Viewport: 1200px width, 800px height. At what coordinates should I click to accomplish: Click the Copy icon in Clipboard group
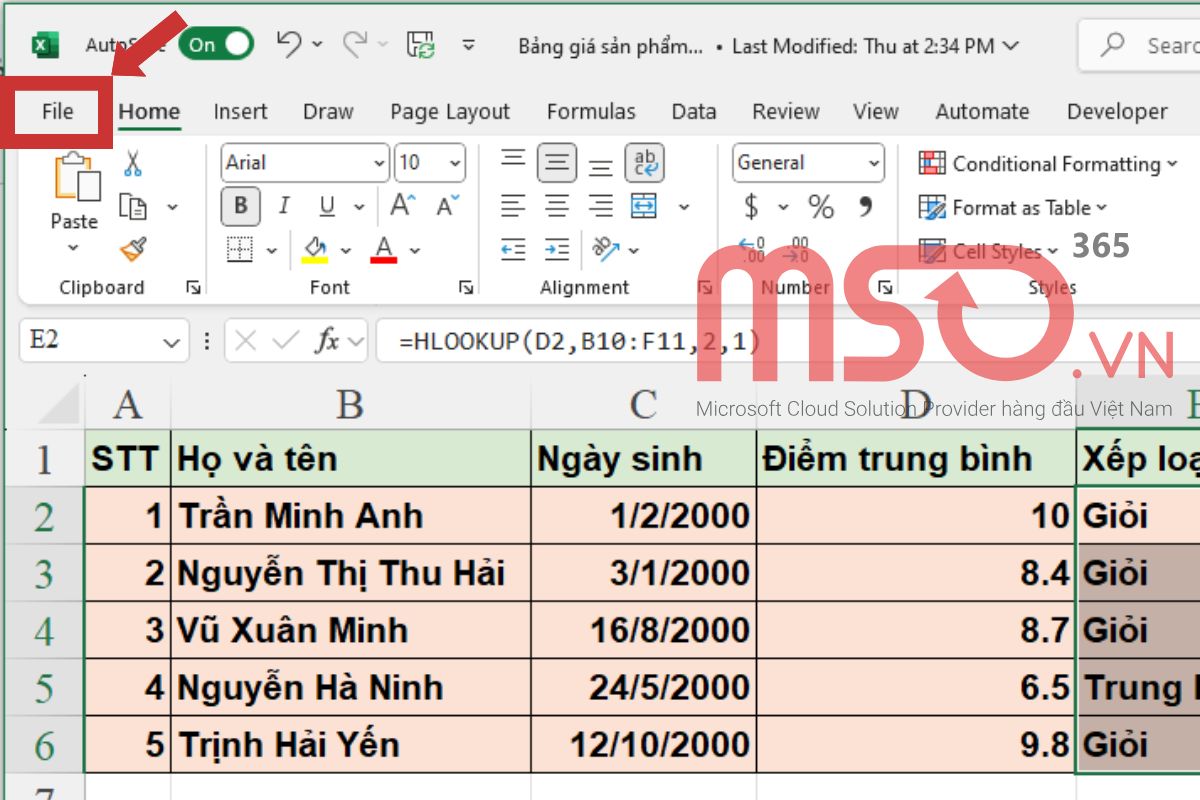pos(133,207)
